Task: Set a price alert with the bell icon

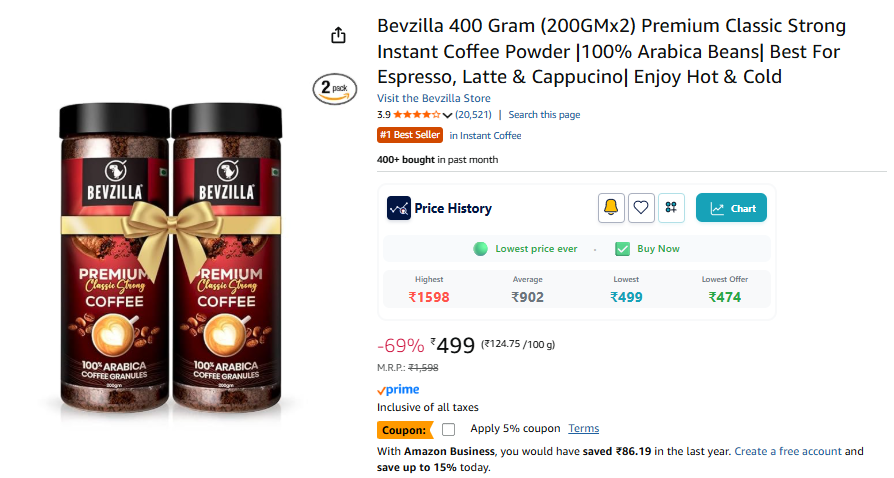Action: point(611,208)
